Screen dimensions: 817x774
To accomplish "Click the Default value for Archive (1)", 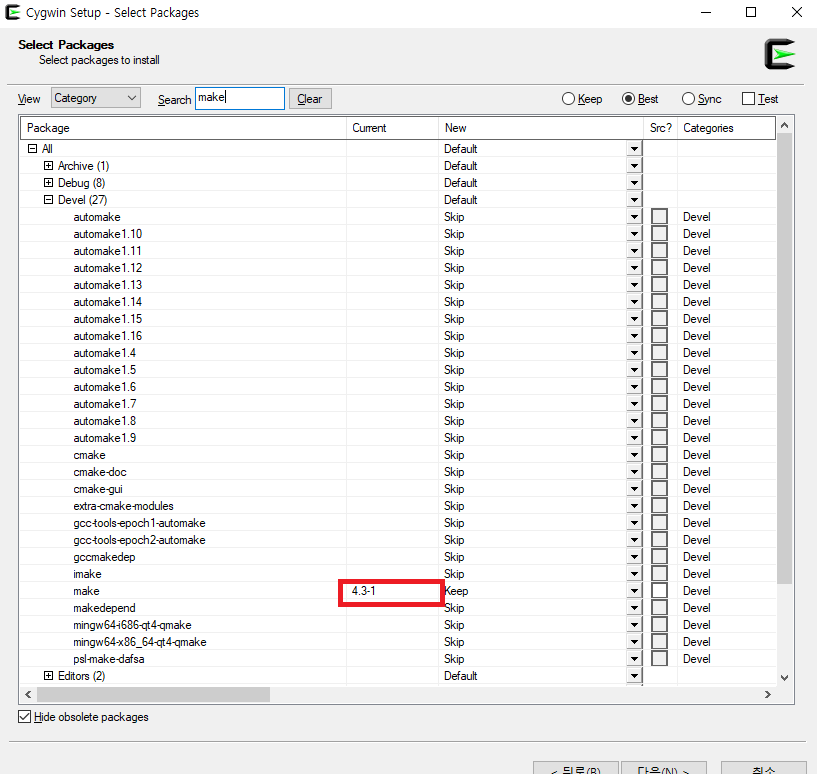I will point(461,166).
